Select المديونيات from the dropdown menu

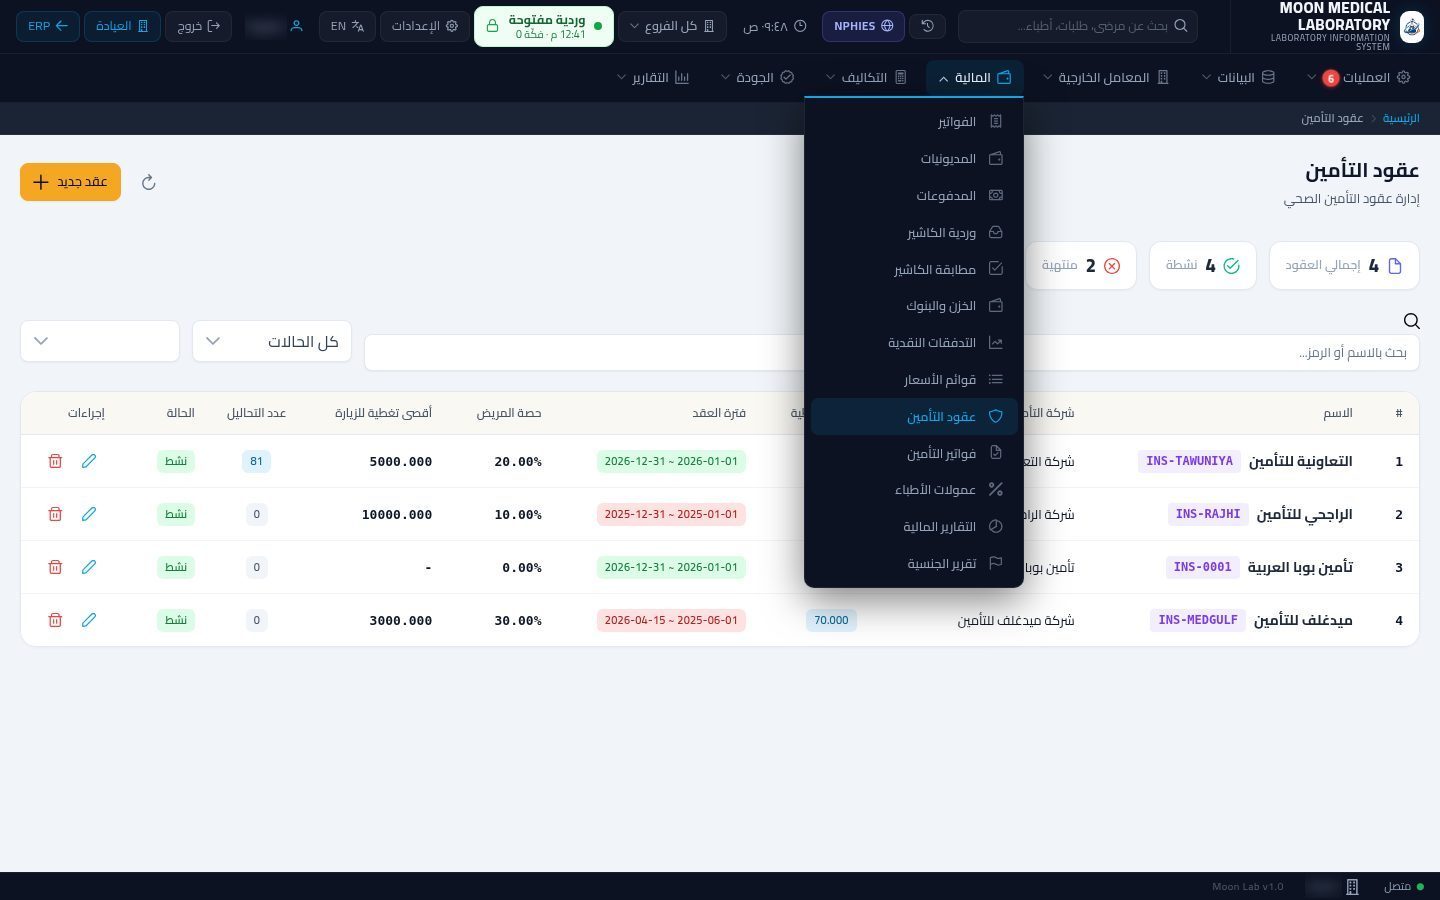coord(914,159)
